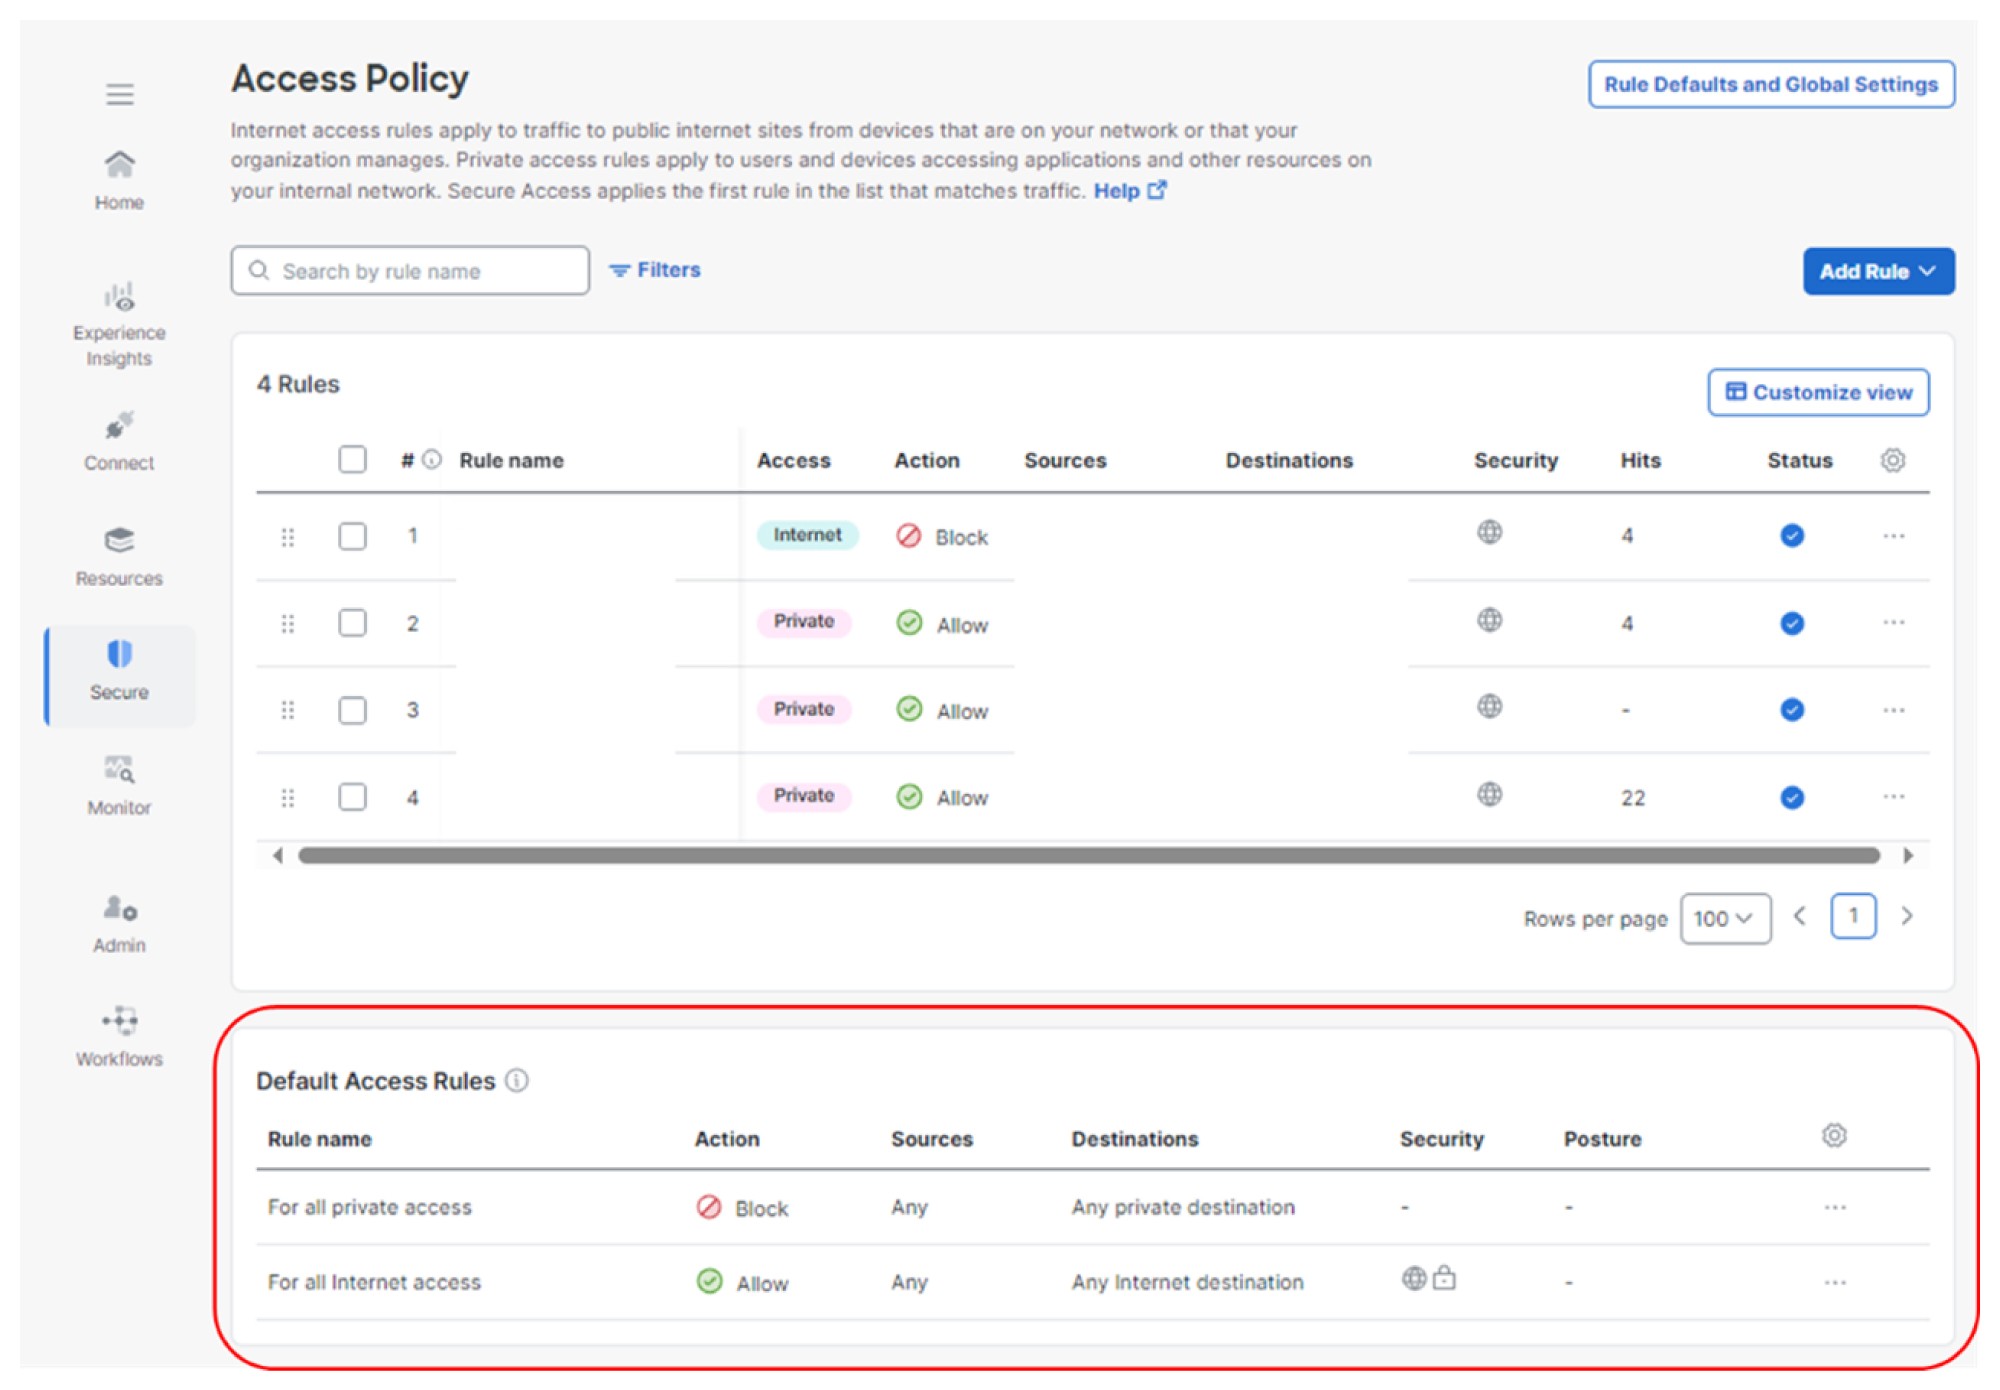Go to previous page of rules
The height and width of the screenshot is (1390, 2000).
pyautogui.click(x=1800, y=916)
